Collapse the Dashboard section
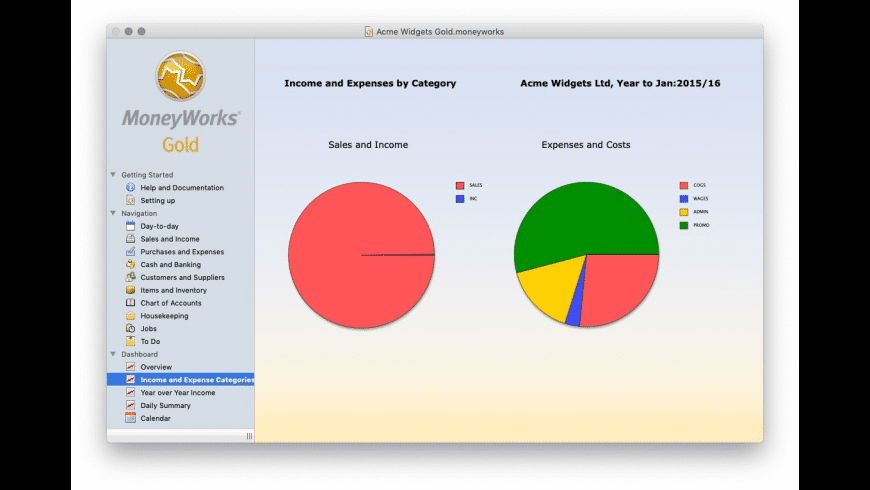The width and height of the screenshot is (870, 490). 113,354
